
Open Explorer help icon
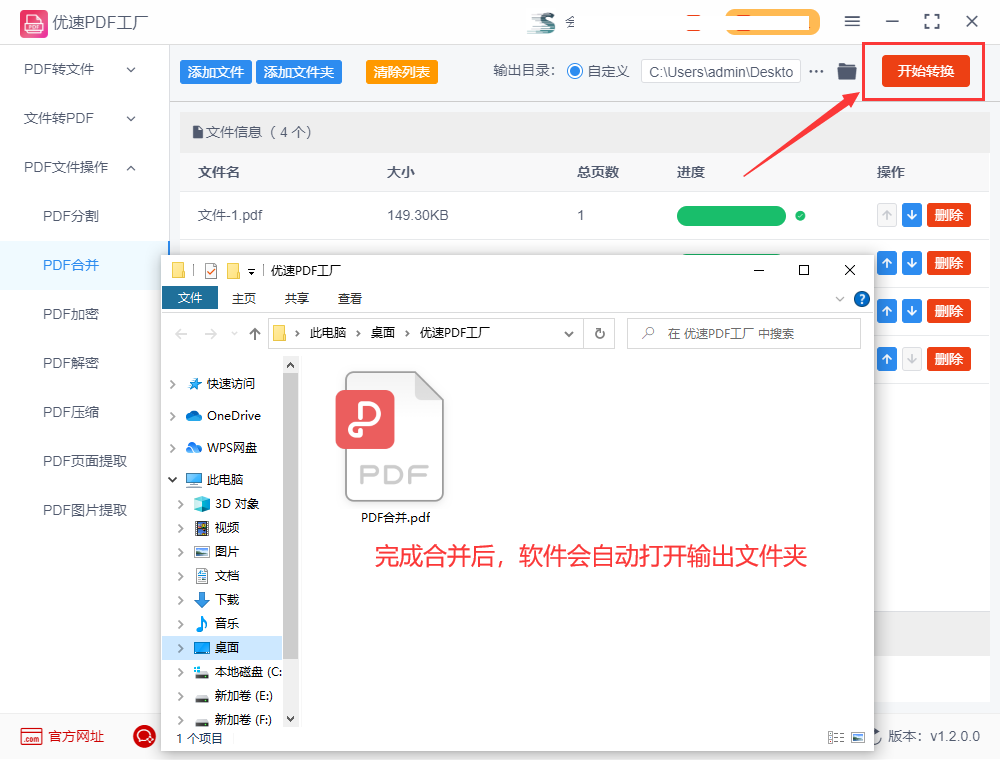862,298
